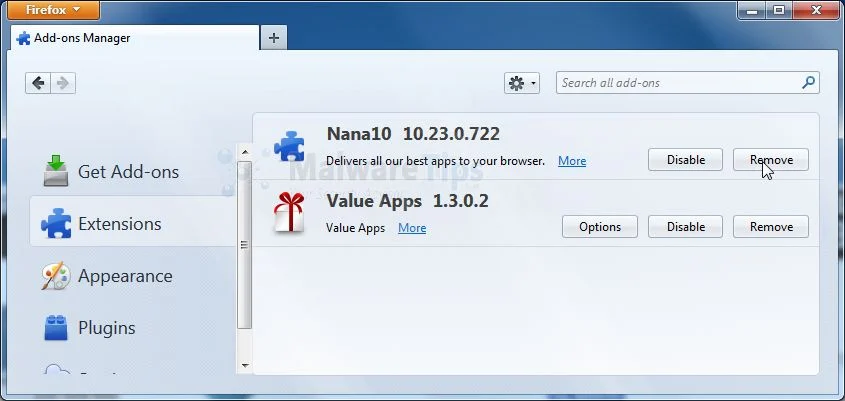Maximize the Firefox window

[x=778, y=10]
